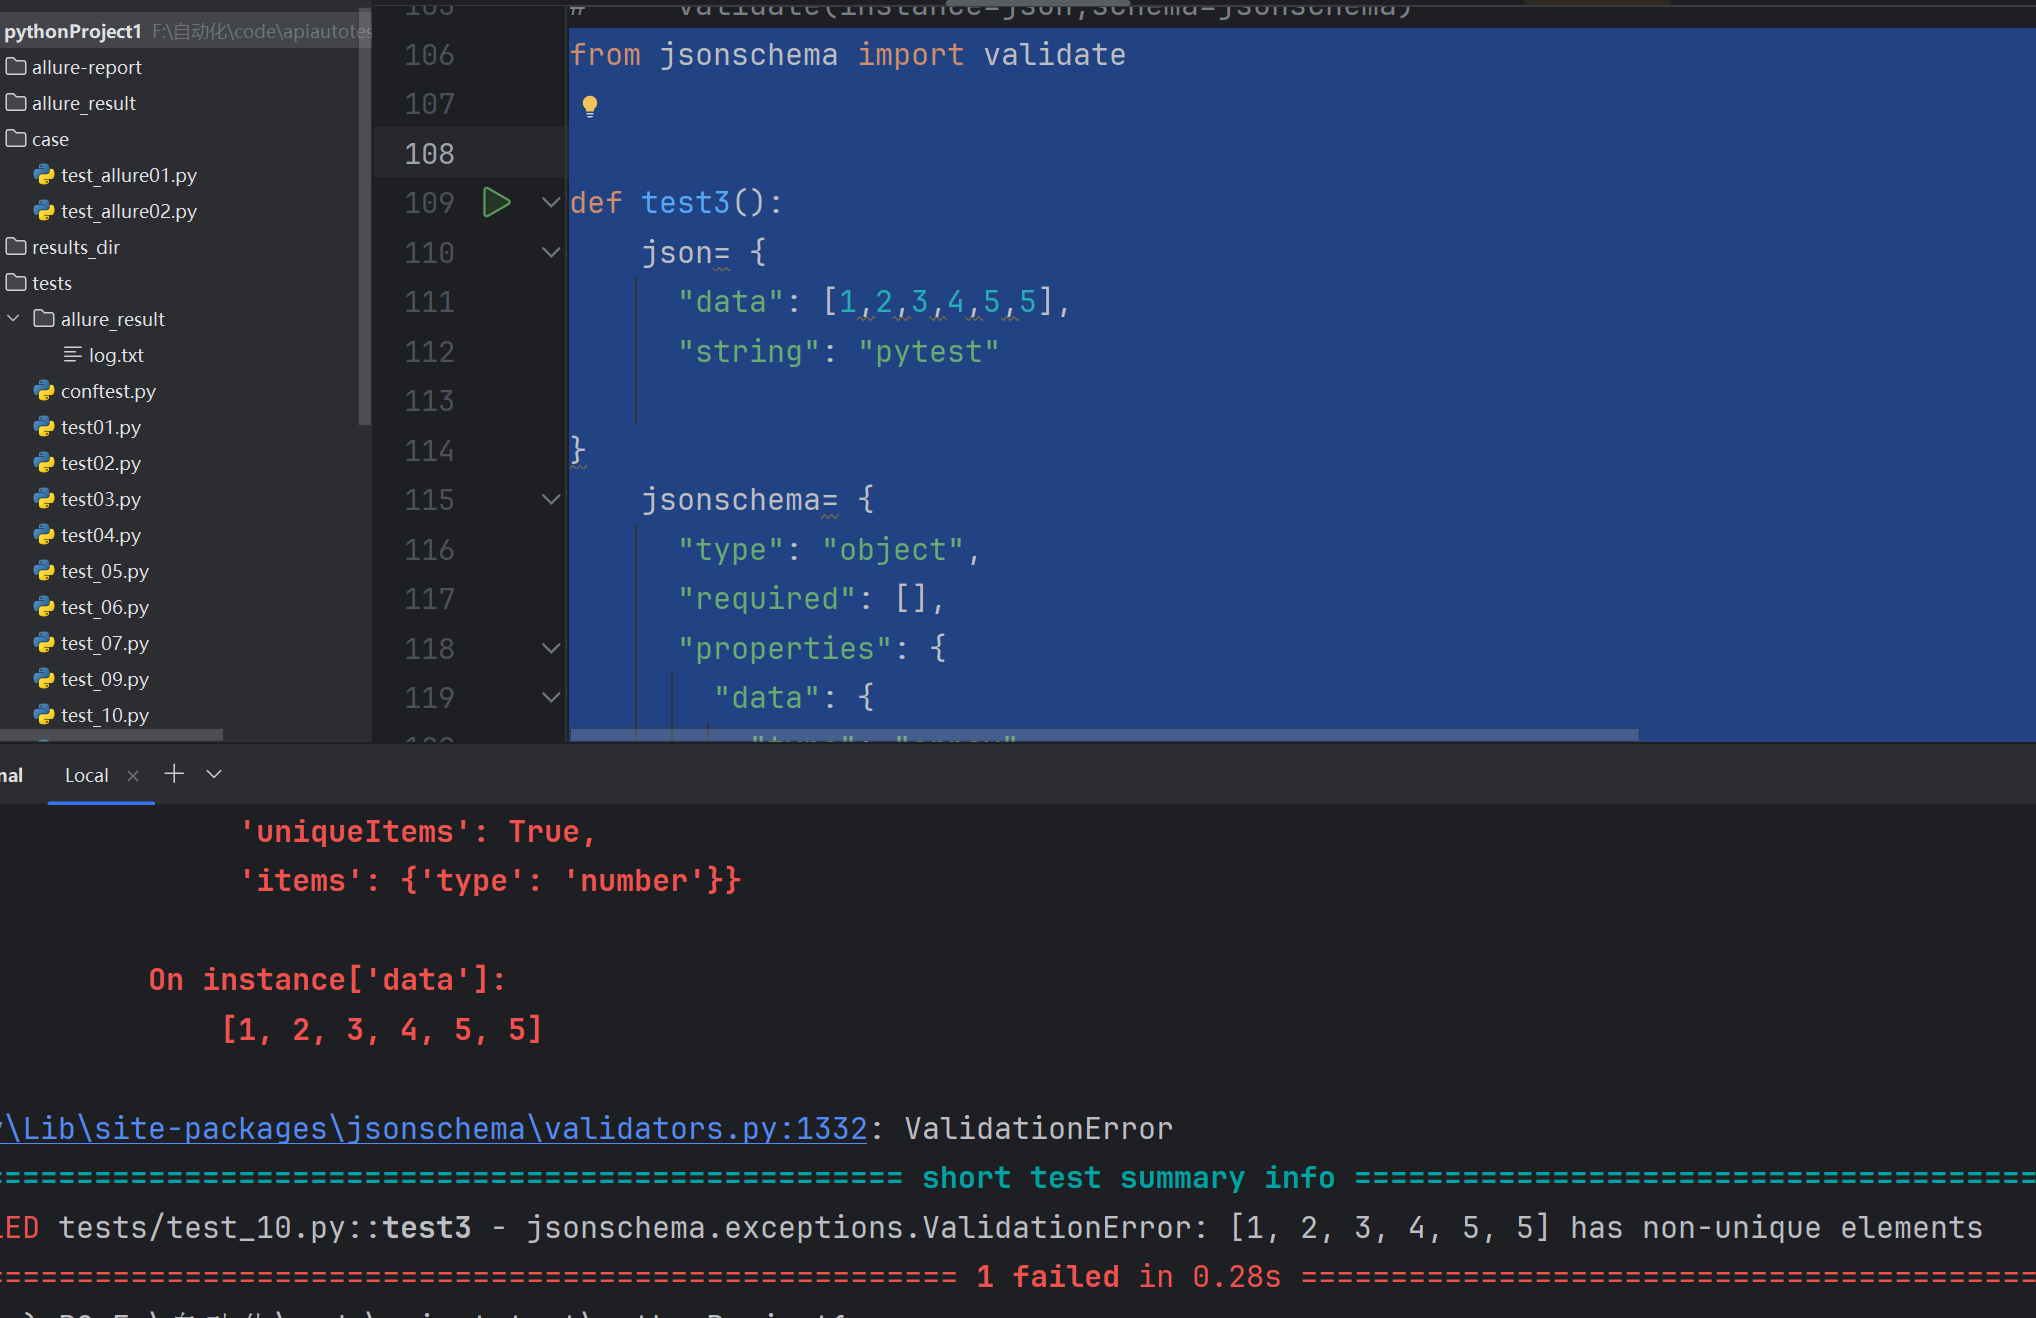Select the pythonProject1 root node
2036x1318 pixels.
(x=73, y=31)
